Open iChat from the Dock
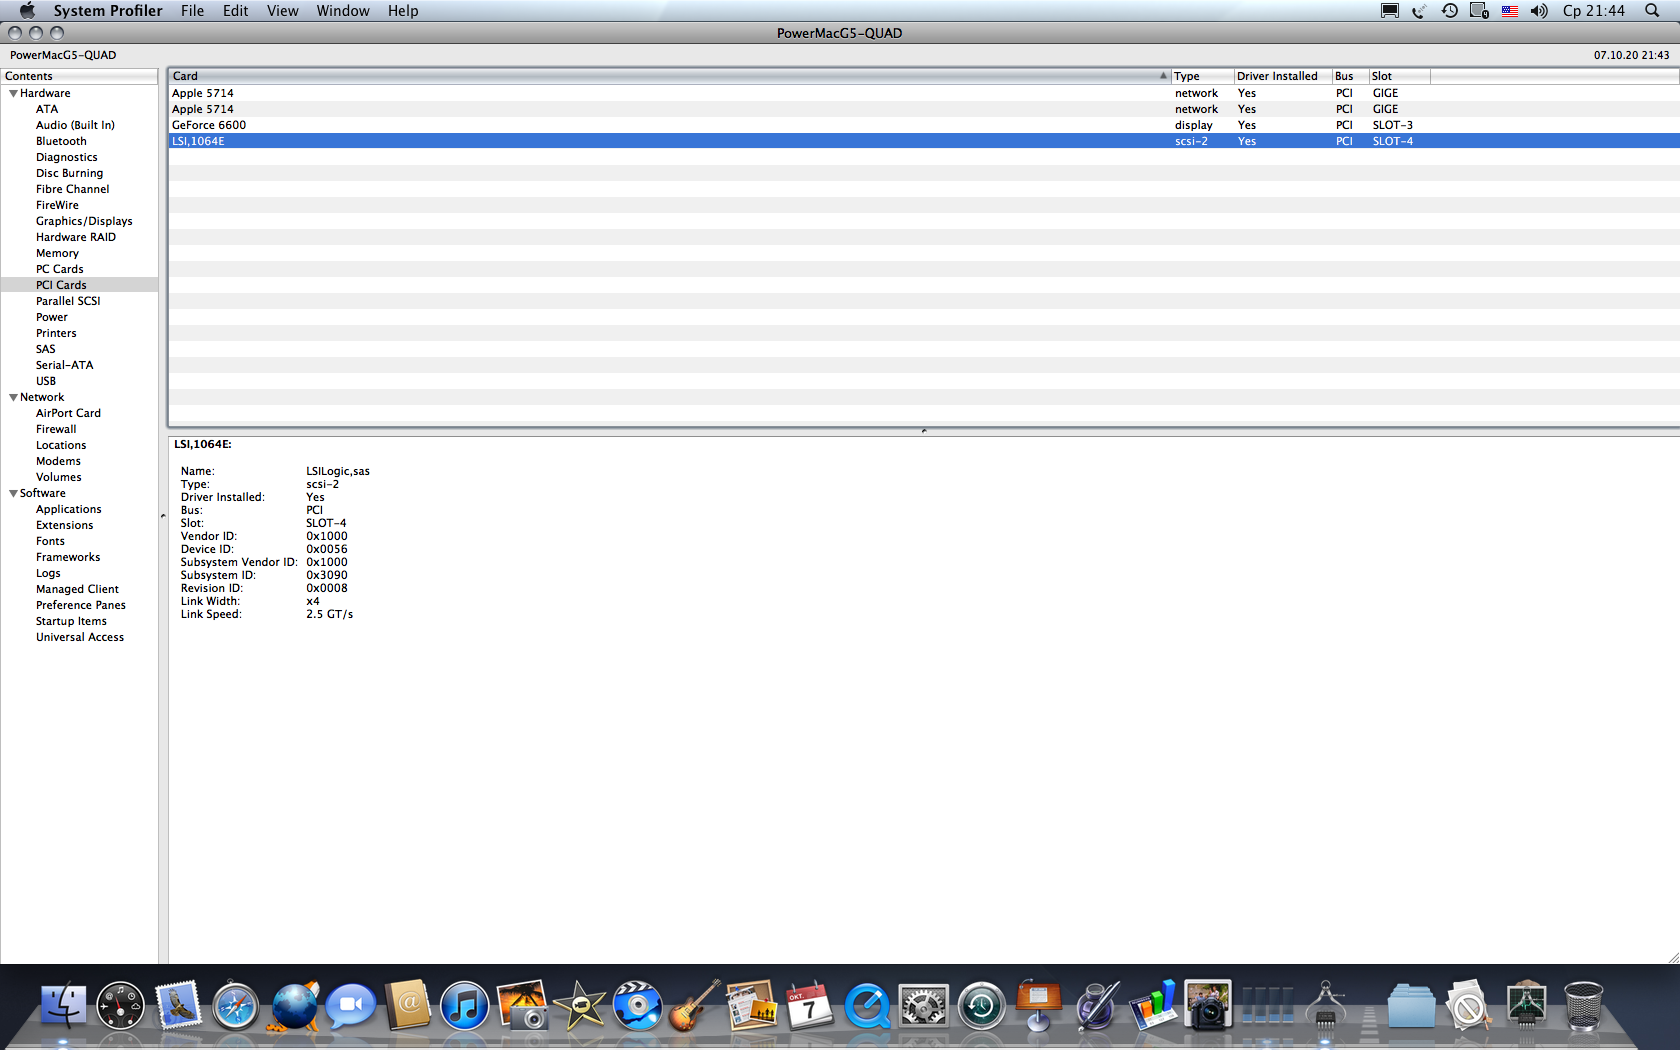Screen dimensions: 1680x1050 (x=351, y=1006)
